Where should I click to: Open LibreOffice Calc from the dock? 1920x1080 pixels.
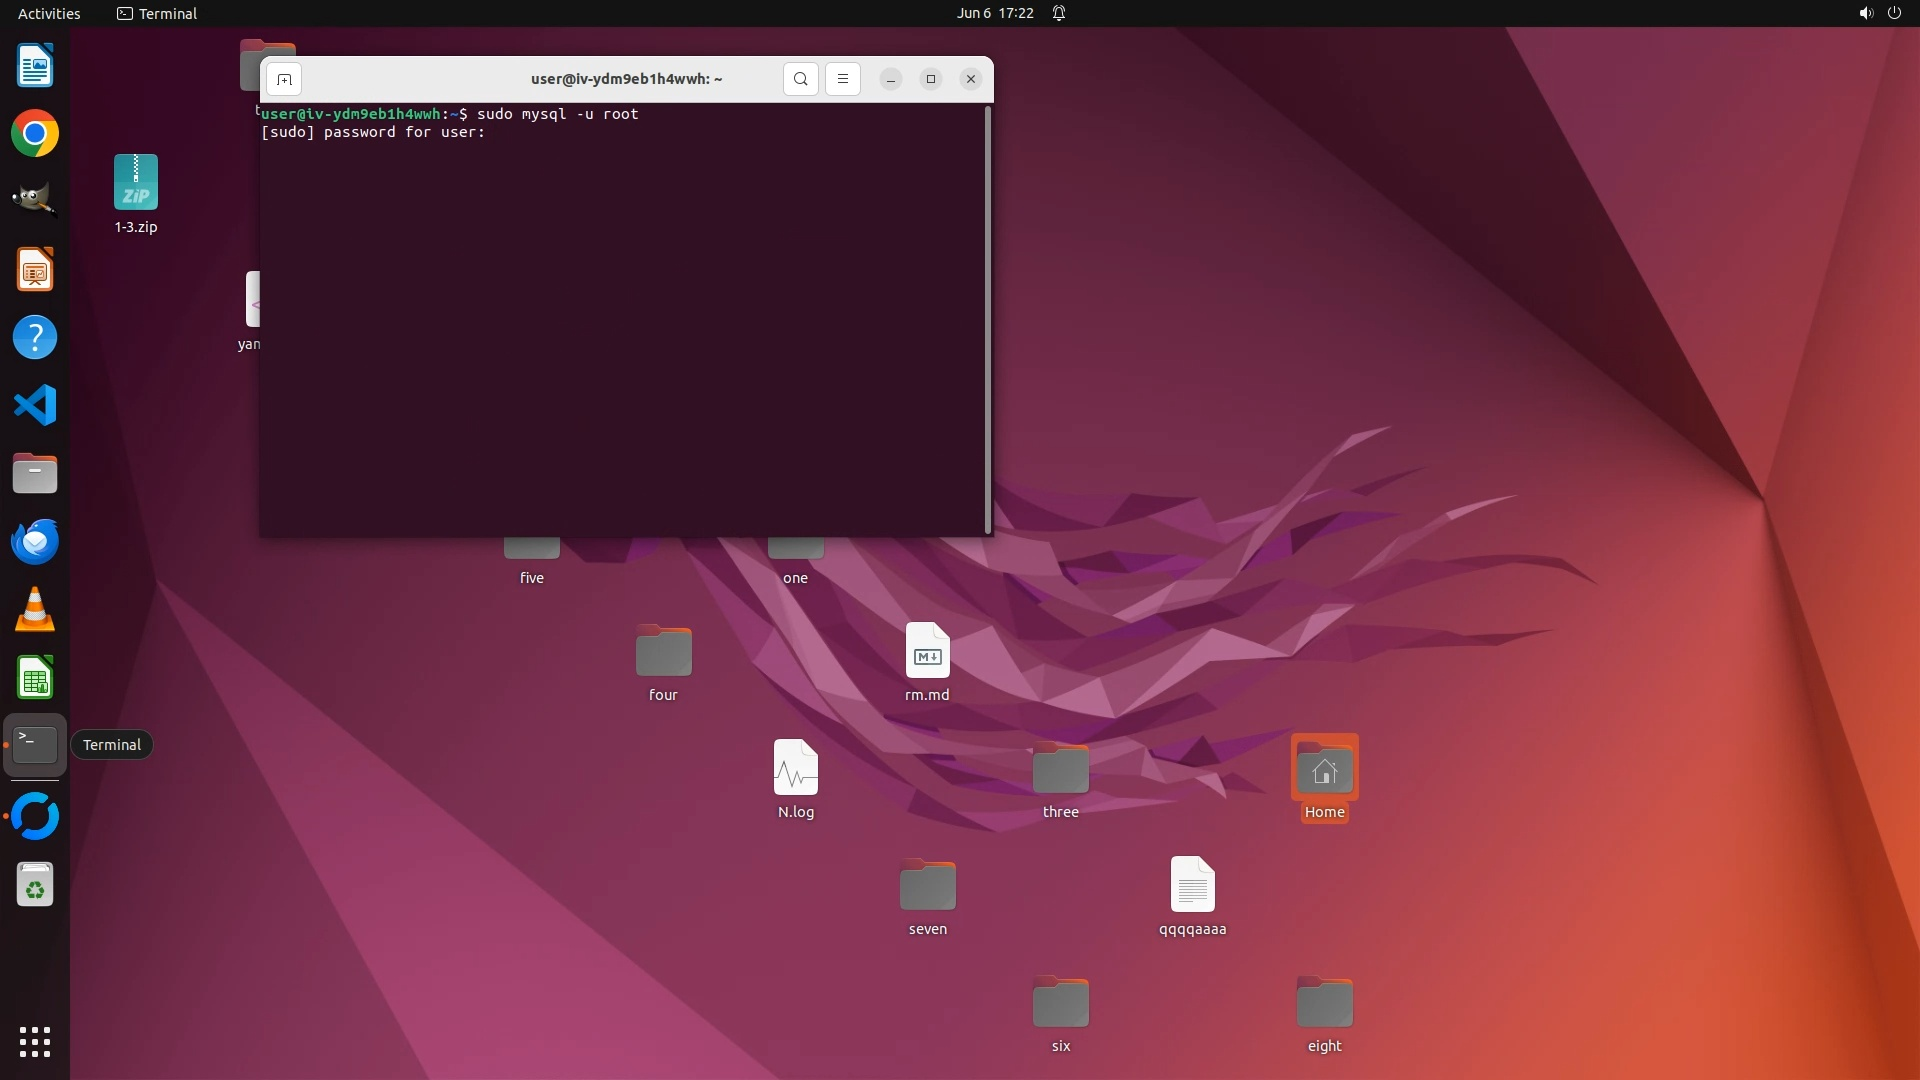click(35, 678)
